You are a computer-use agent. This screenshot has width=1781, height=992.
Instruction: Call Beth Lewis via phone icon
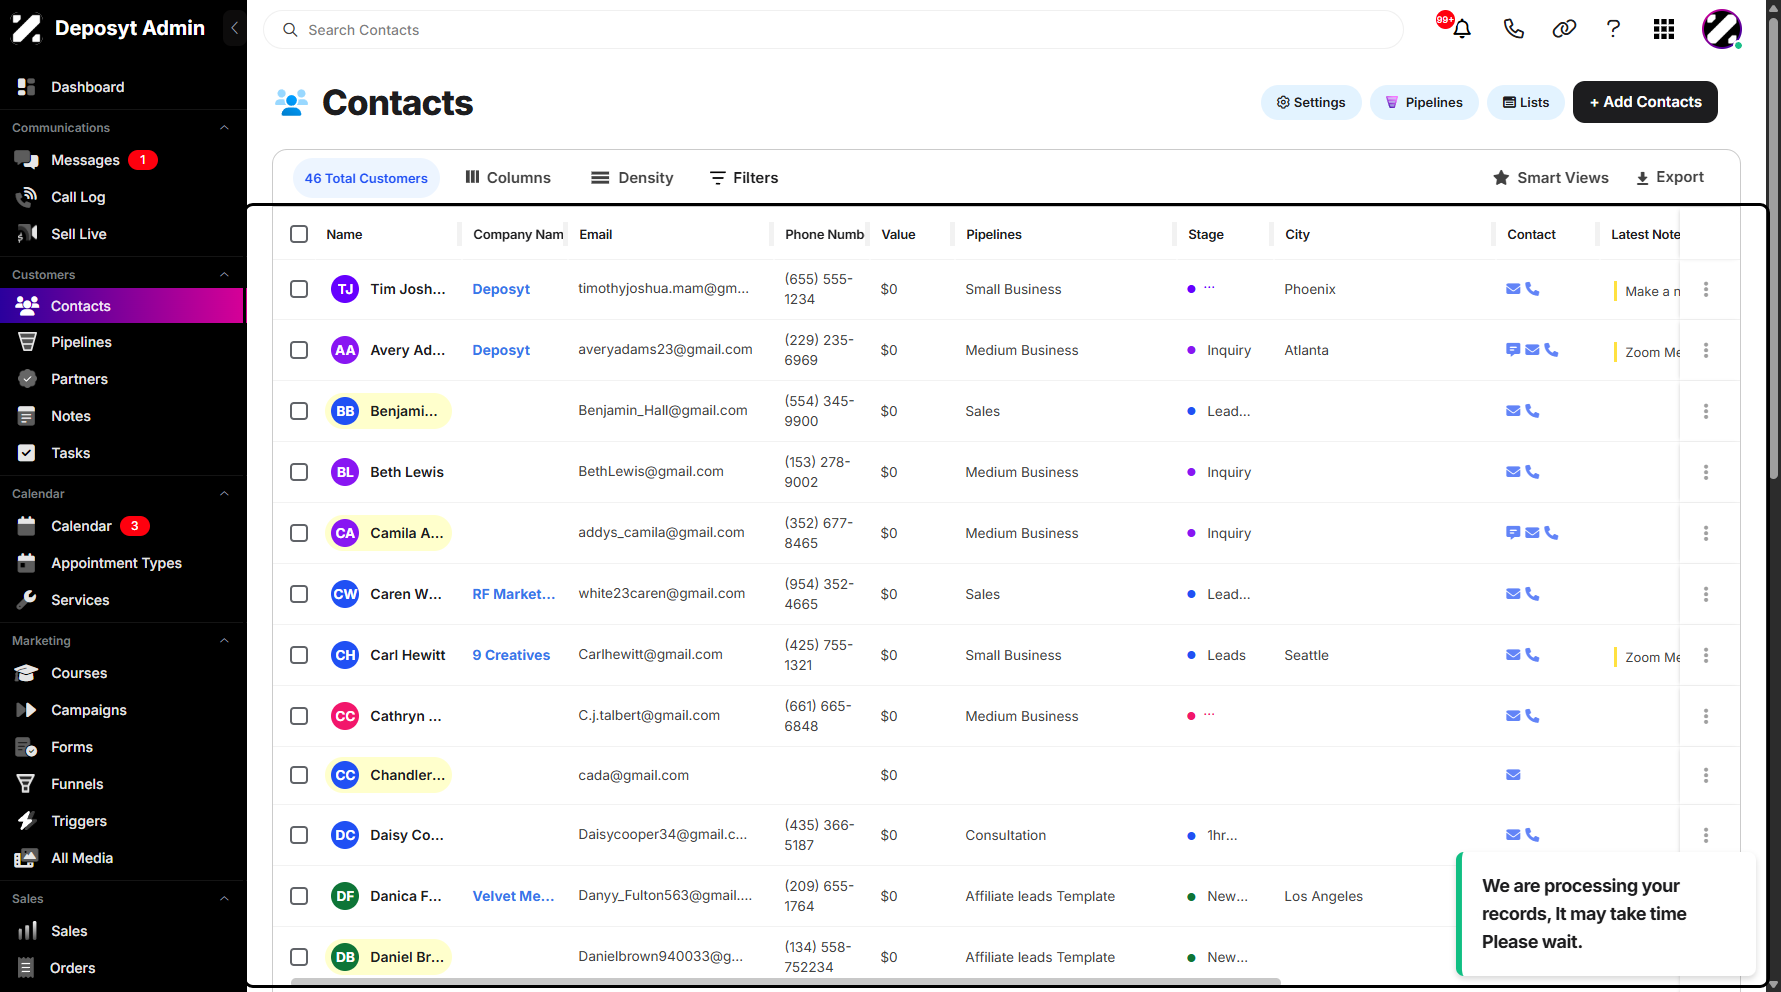(1532, 472)
